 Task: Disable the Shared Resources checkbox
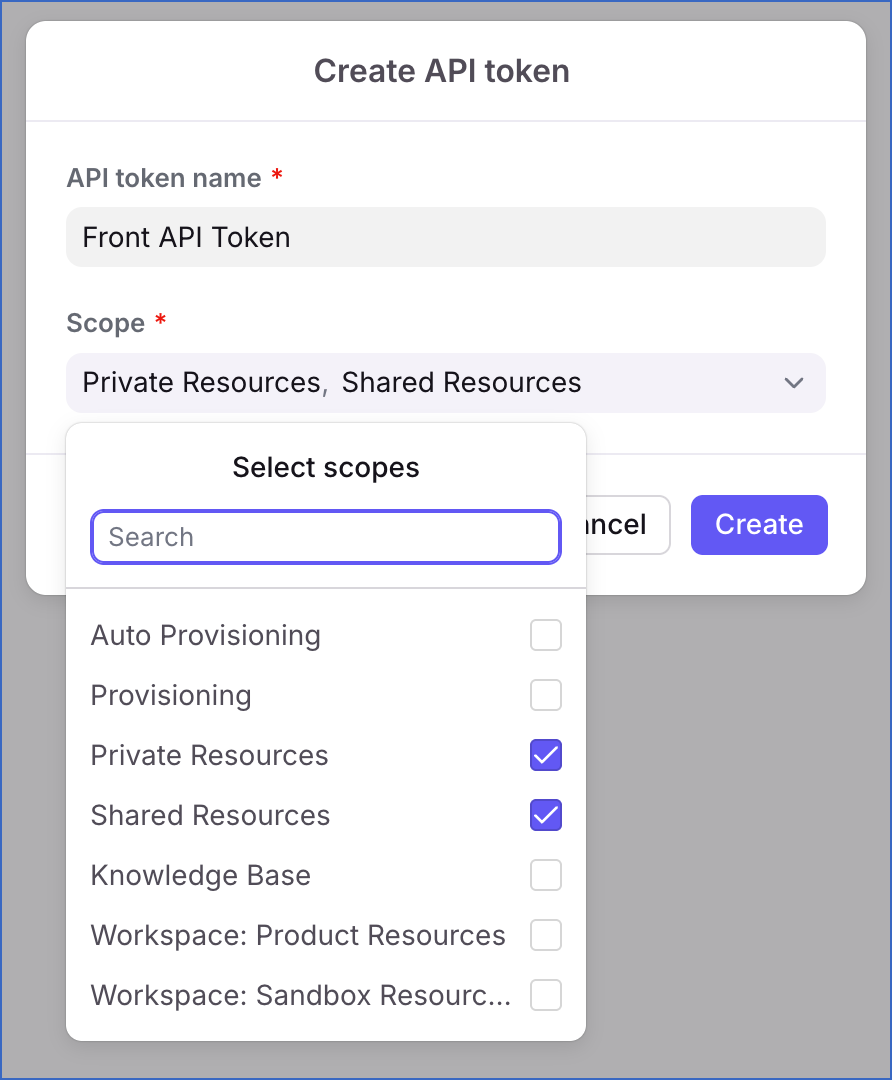pos(546,815)
